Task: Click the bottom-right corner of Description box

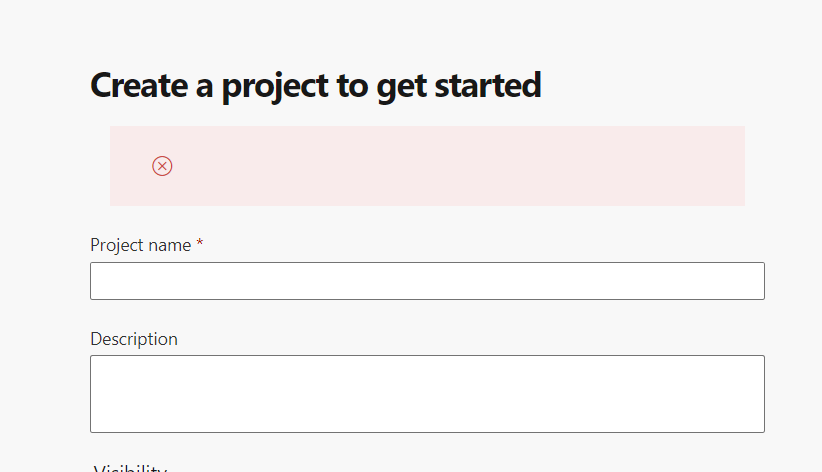Action: tap(759, 427)
